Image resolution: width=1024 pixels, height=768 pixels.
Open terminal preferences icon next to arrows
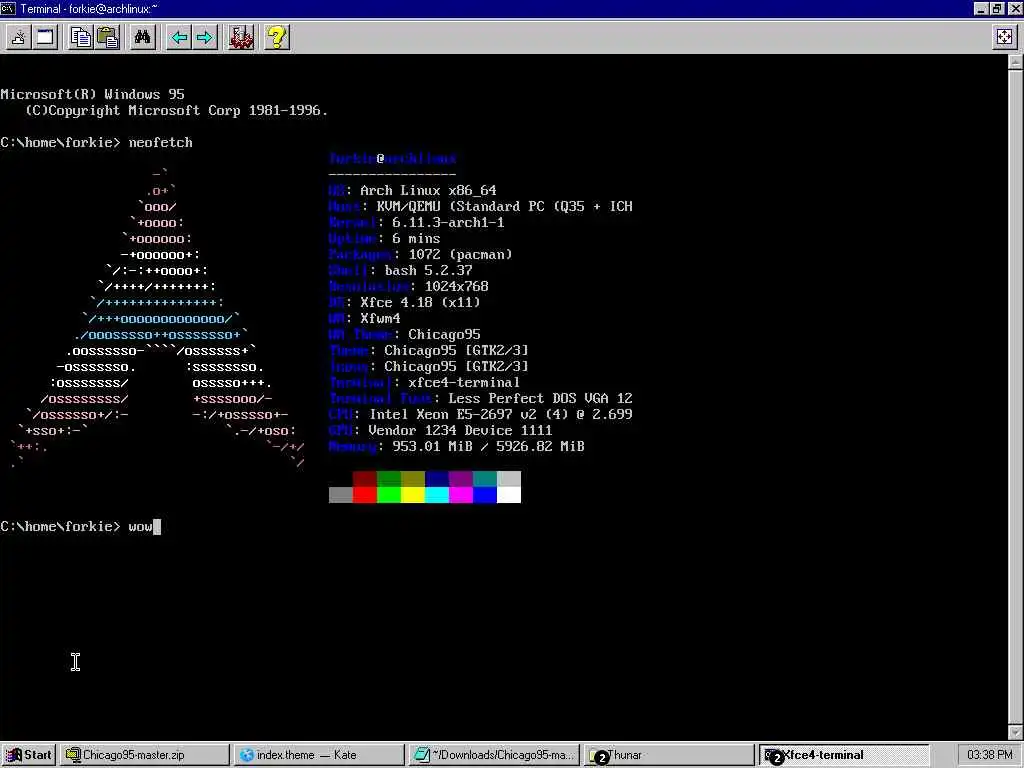pyautogui.click(x=241, y=37)
